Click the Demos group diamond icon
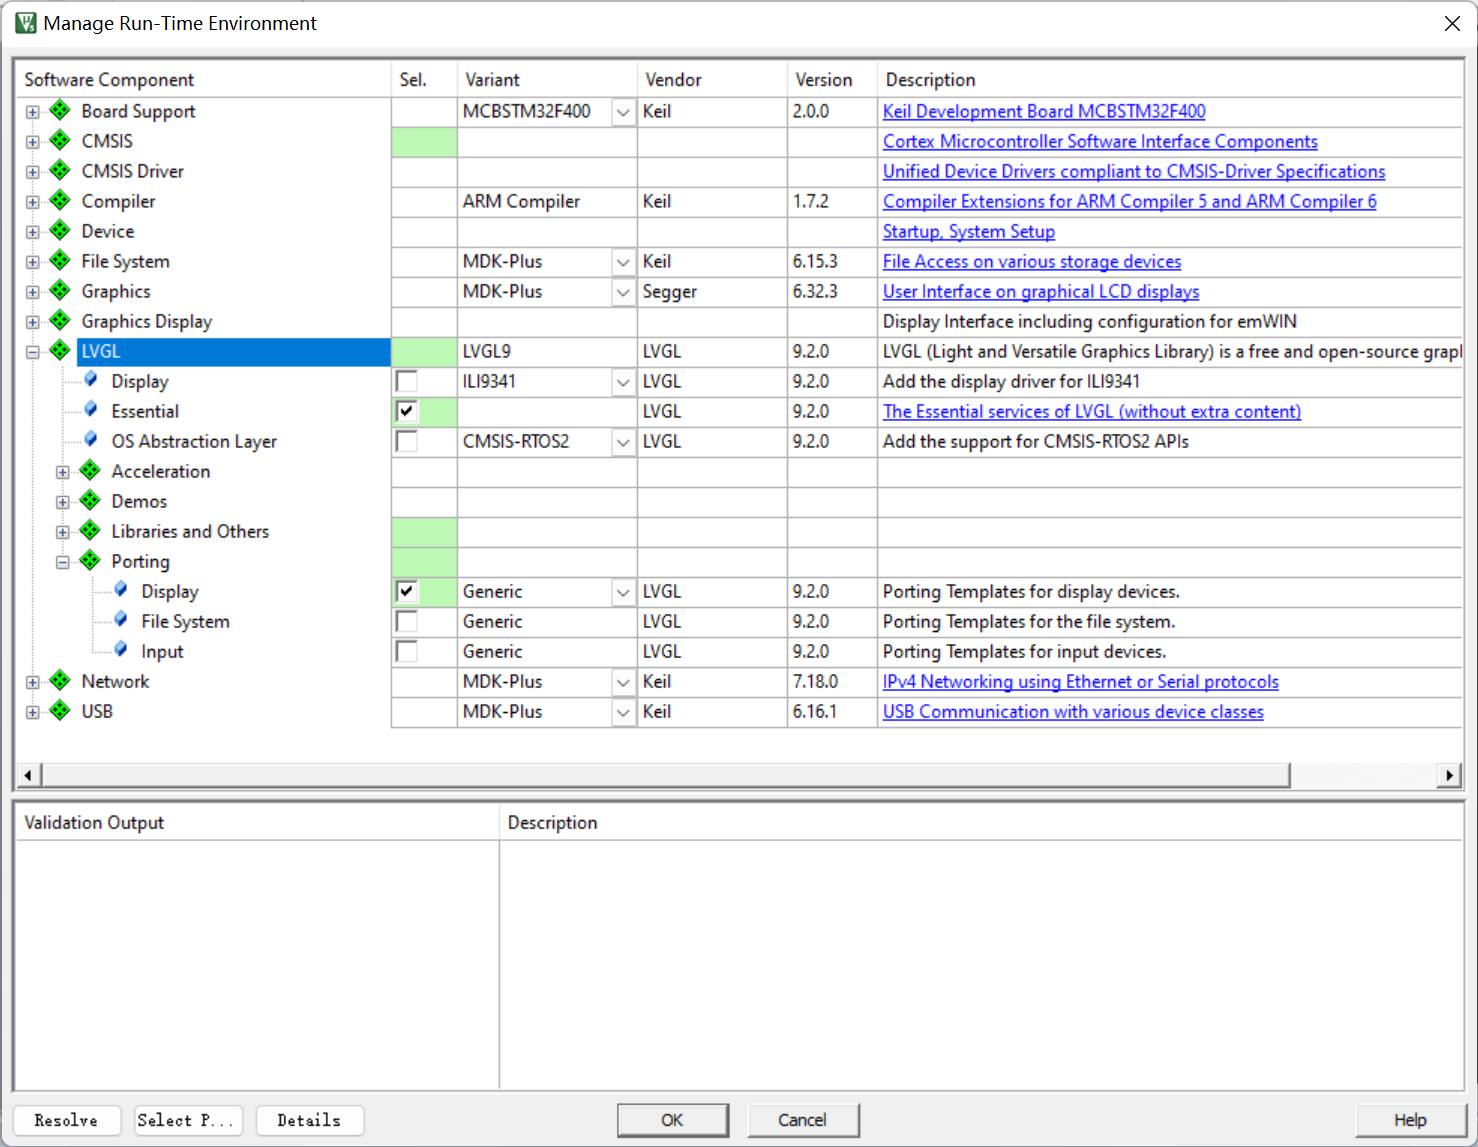The image size is (1478, 1147). point(90,500)
